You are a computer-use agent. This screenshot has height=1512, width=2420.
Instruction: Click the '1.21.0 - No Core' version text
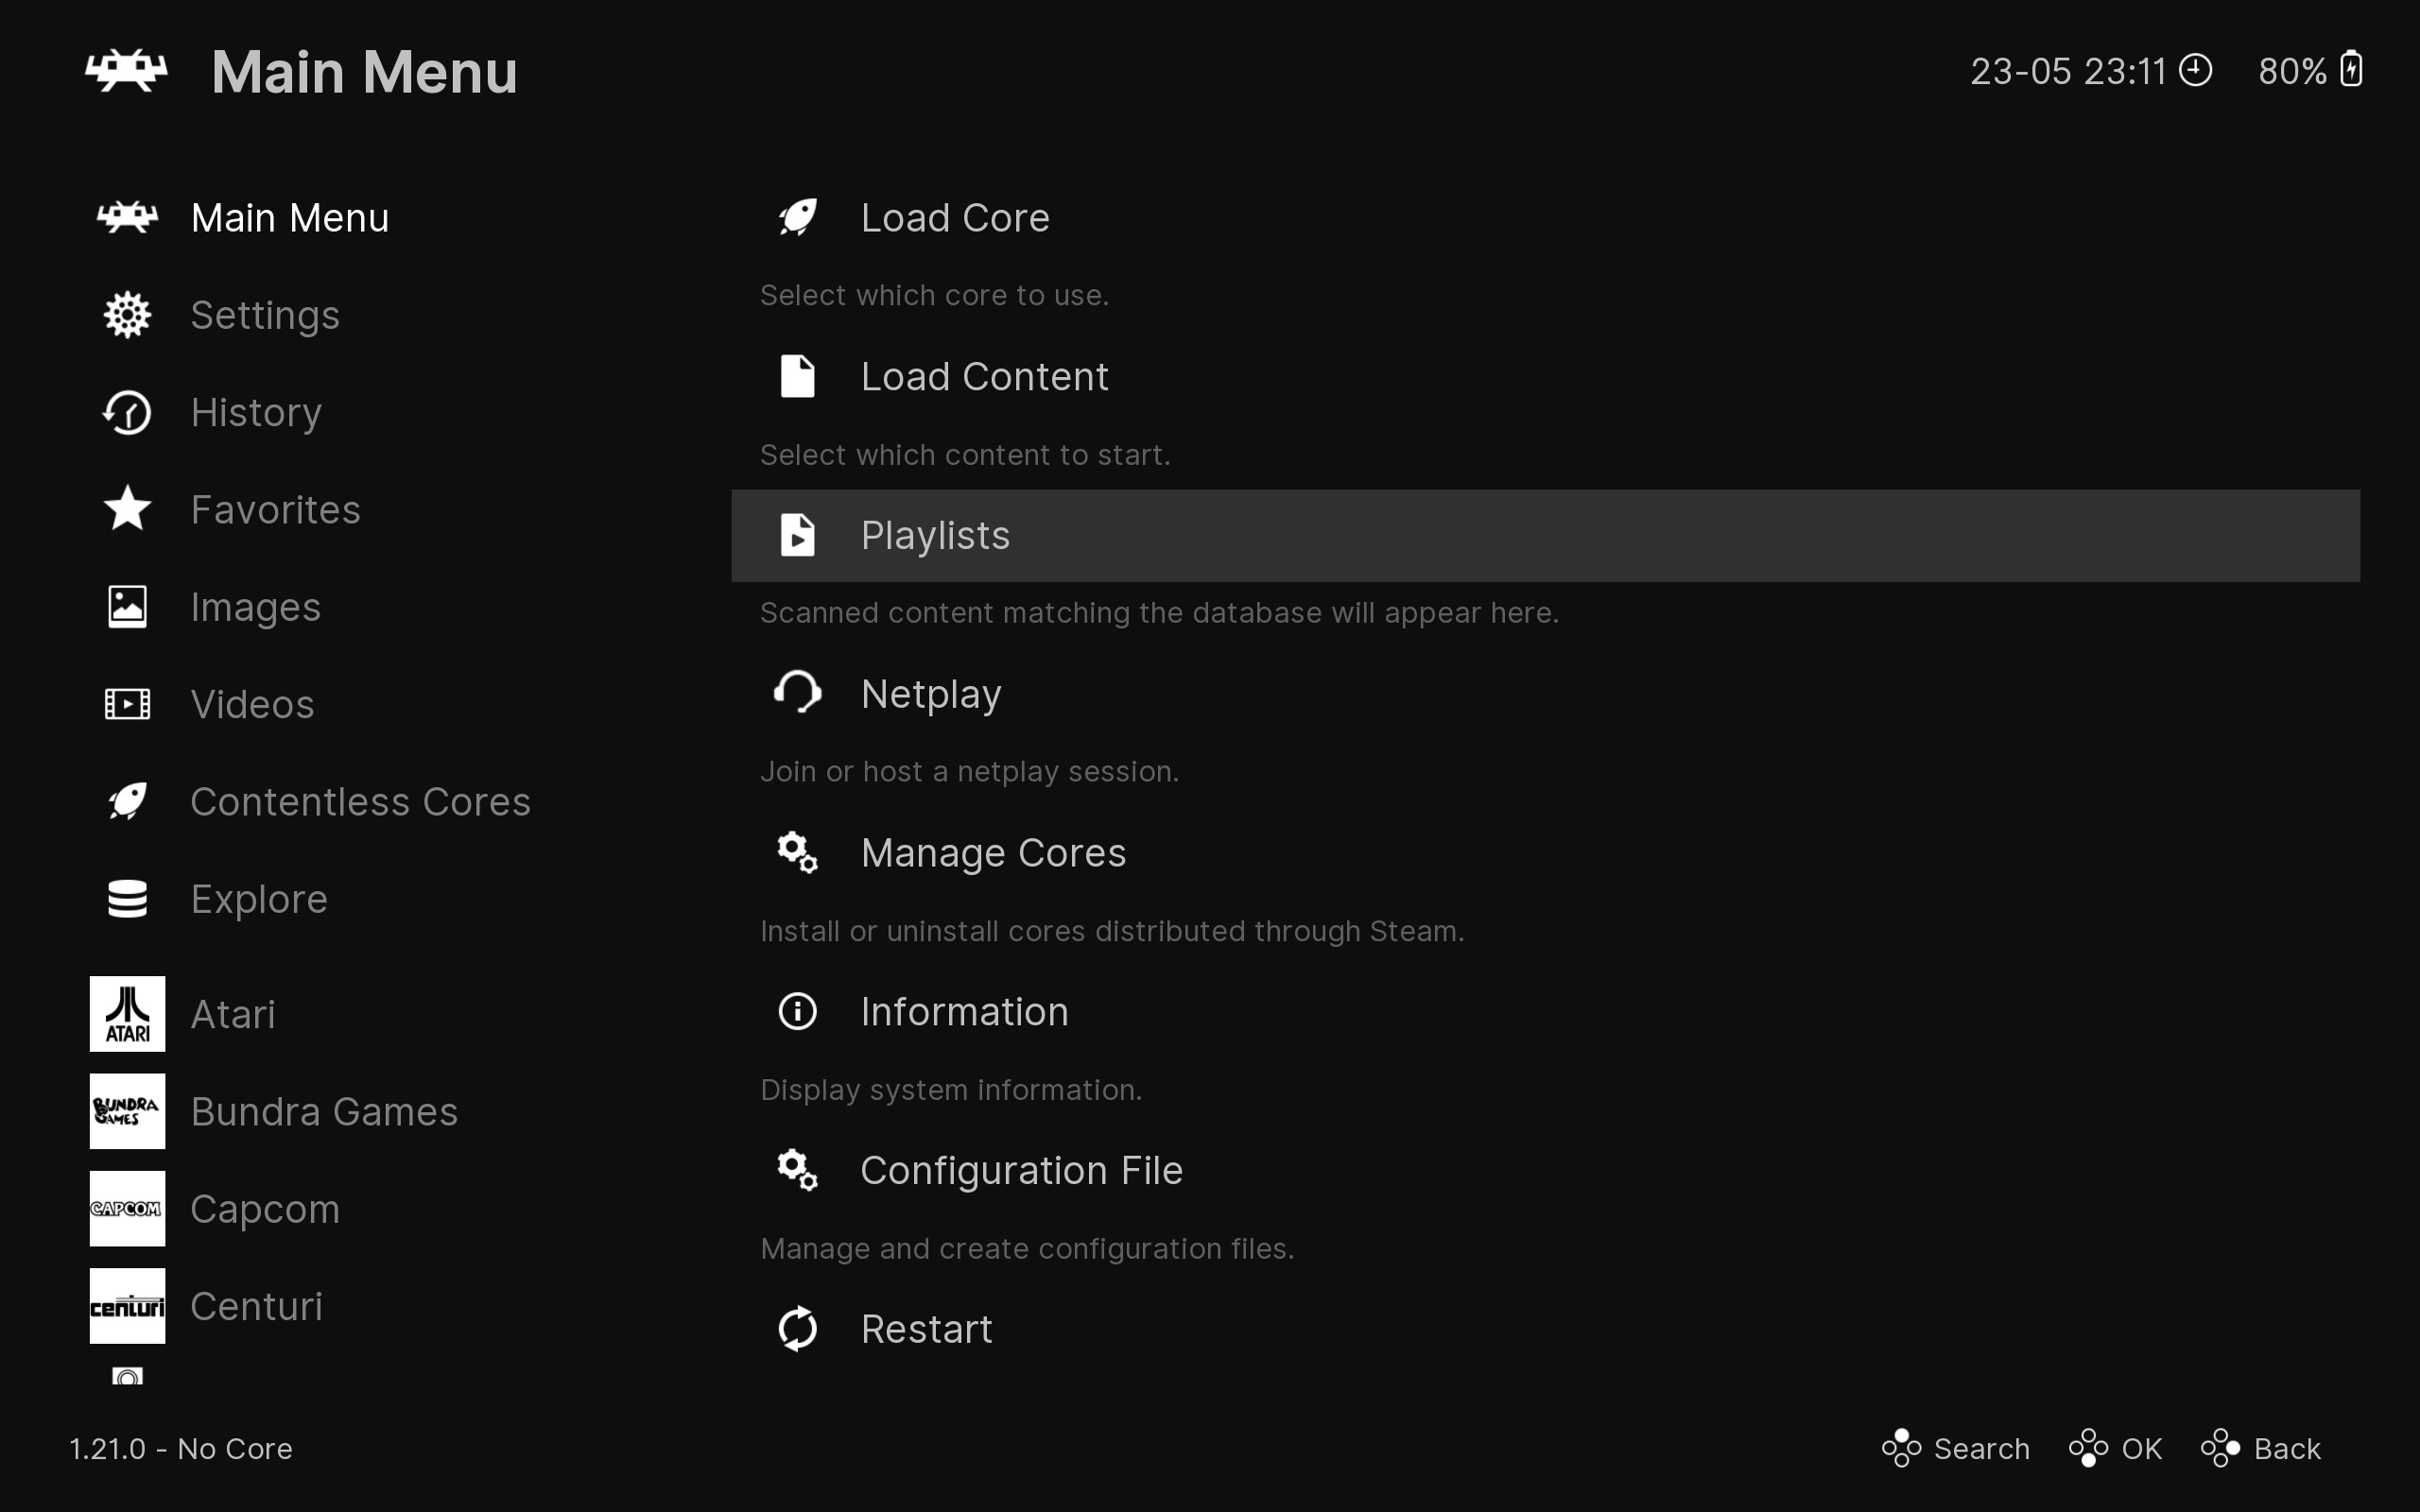pyautogui.click(x=181, y=1449)
